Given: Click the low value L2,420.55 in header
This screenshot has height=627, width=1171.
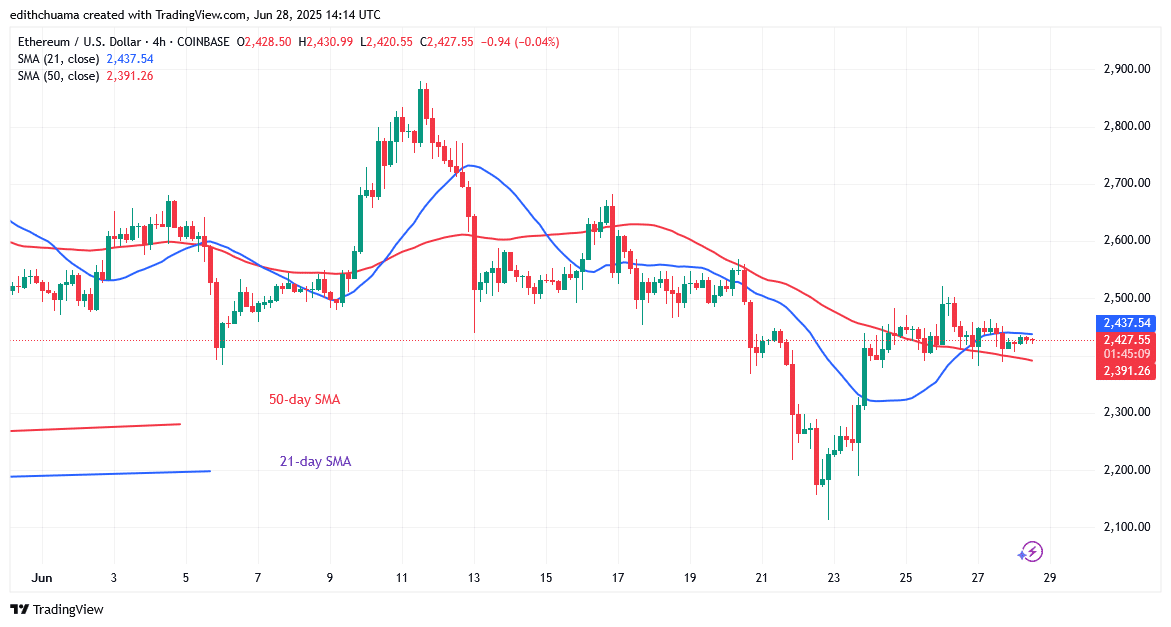Looking at the screenshot, I should click(386, 42).
